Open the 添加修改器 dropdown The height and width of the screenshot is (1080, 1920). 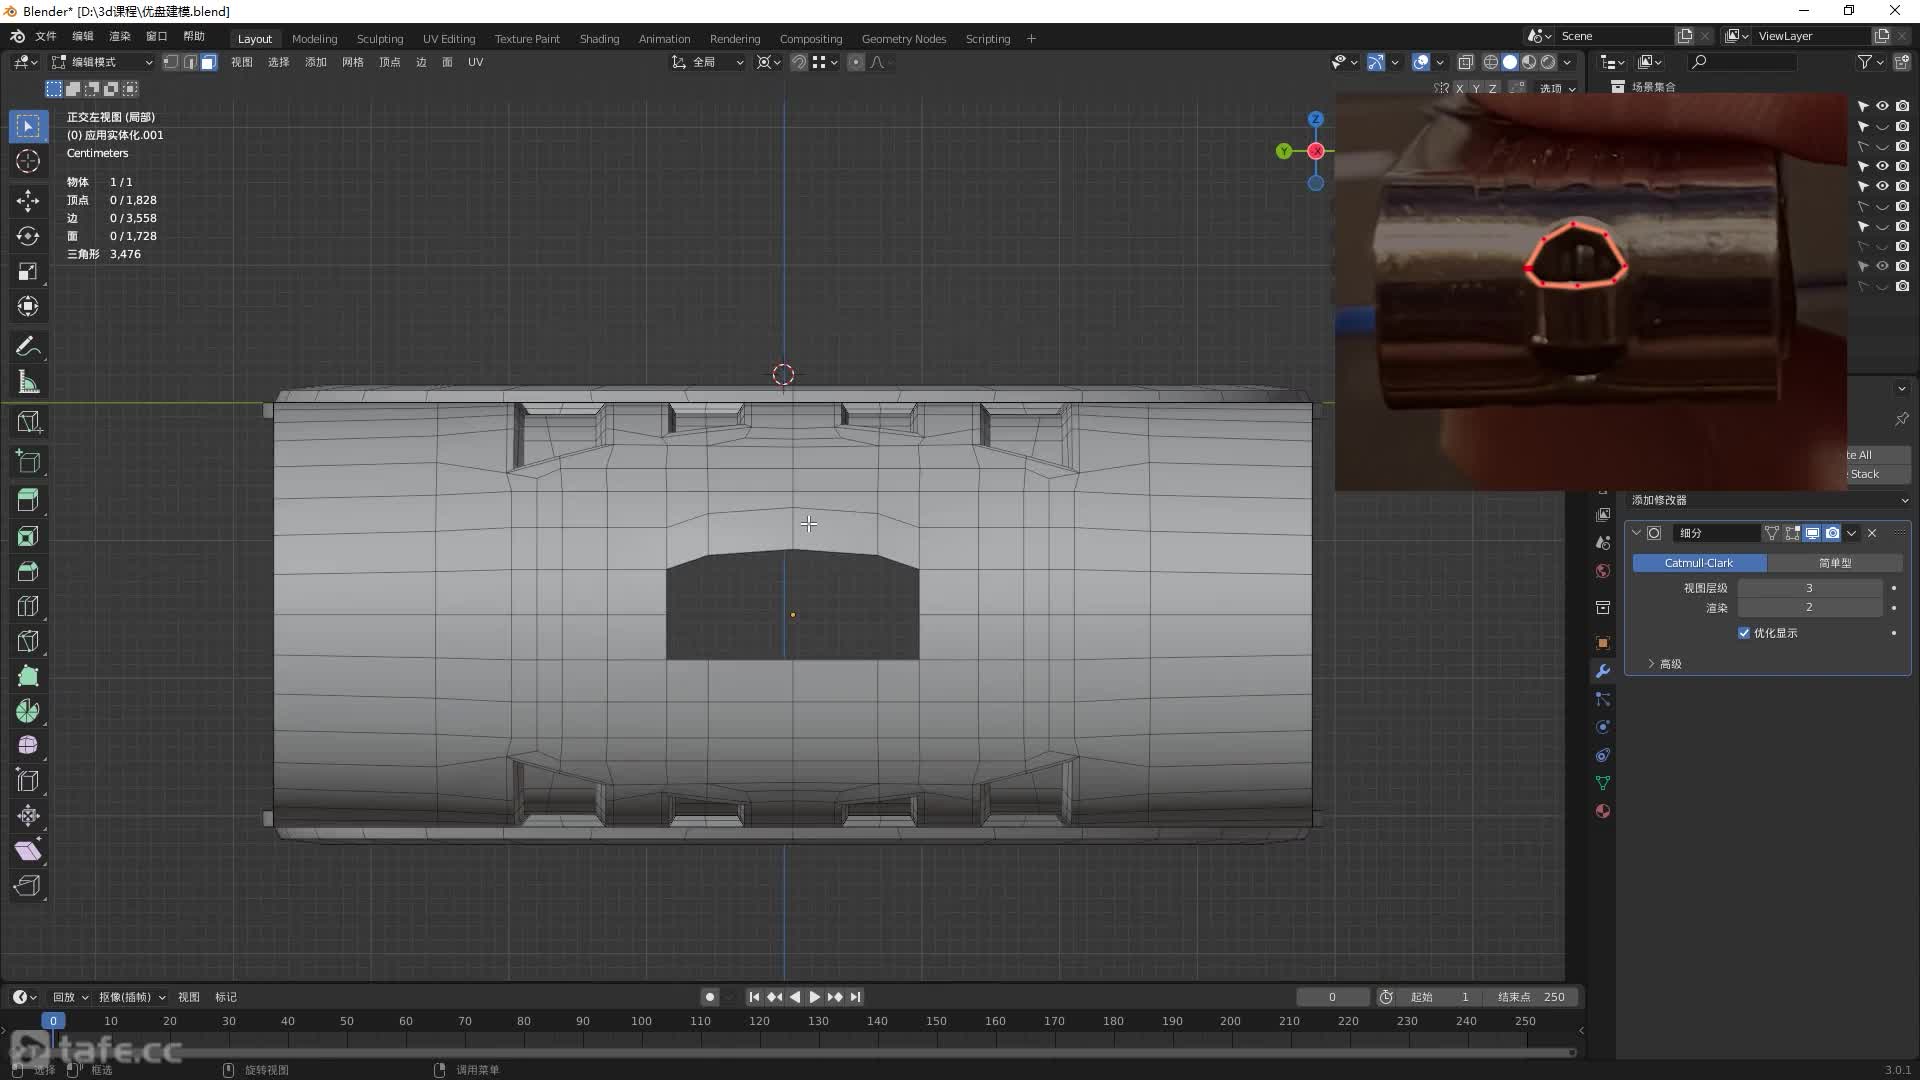pos(1769,500)
